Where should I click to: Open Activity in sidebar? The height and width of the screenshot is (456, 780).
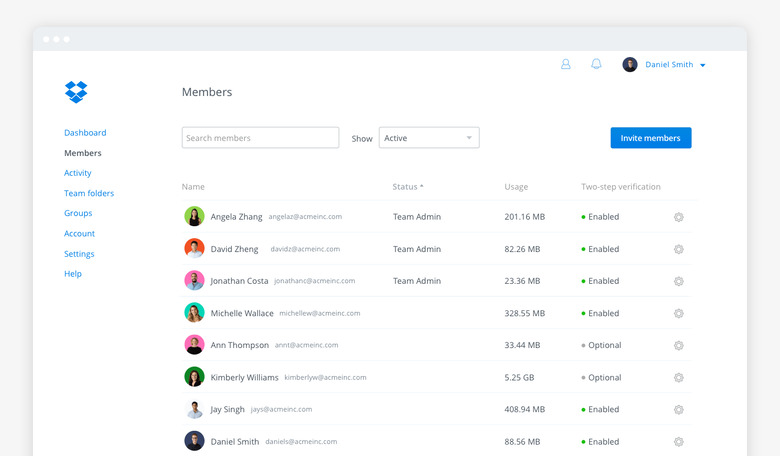click(78, 173)
